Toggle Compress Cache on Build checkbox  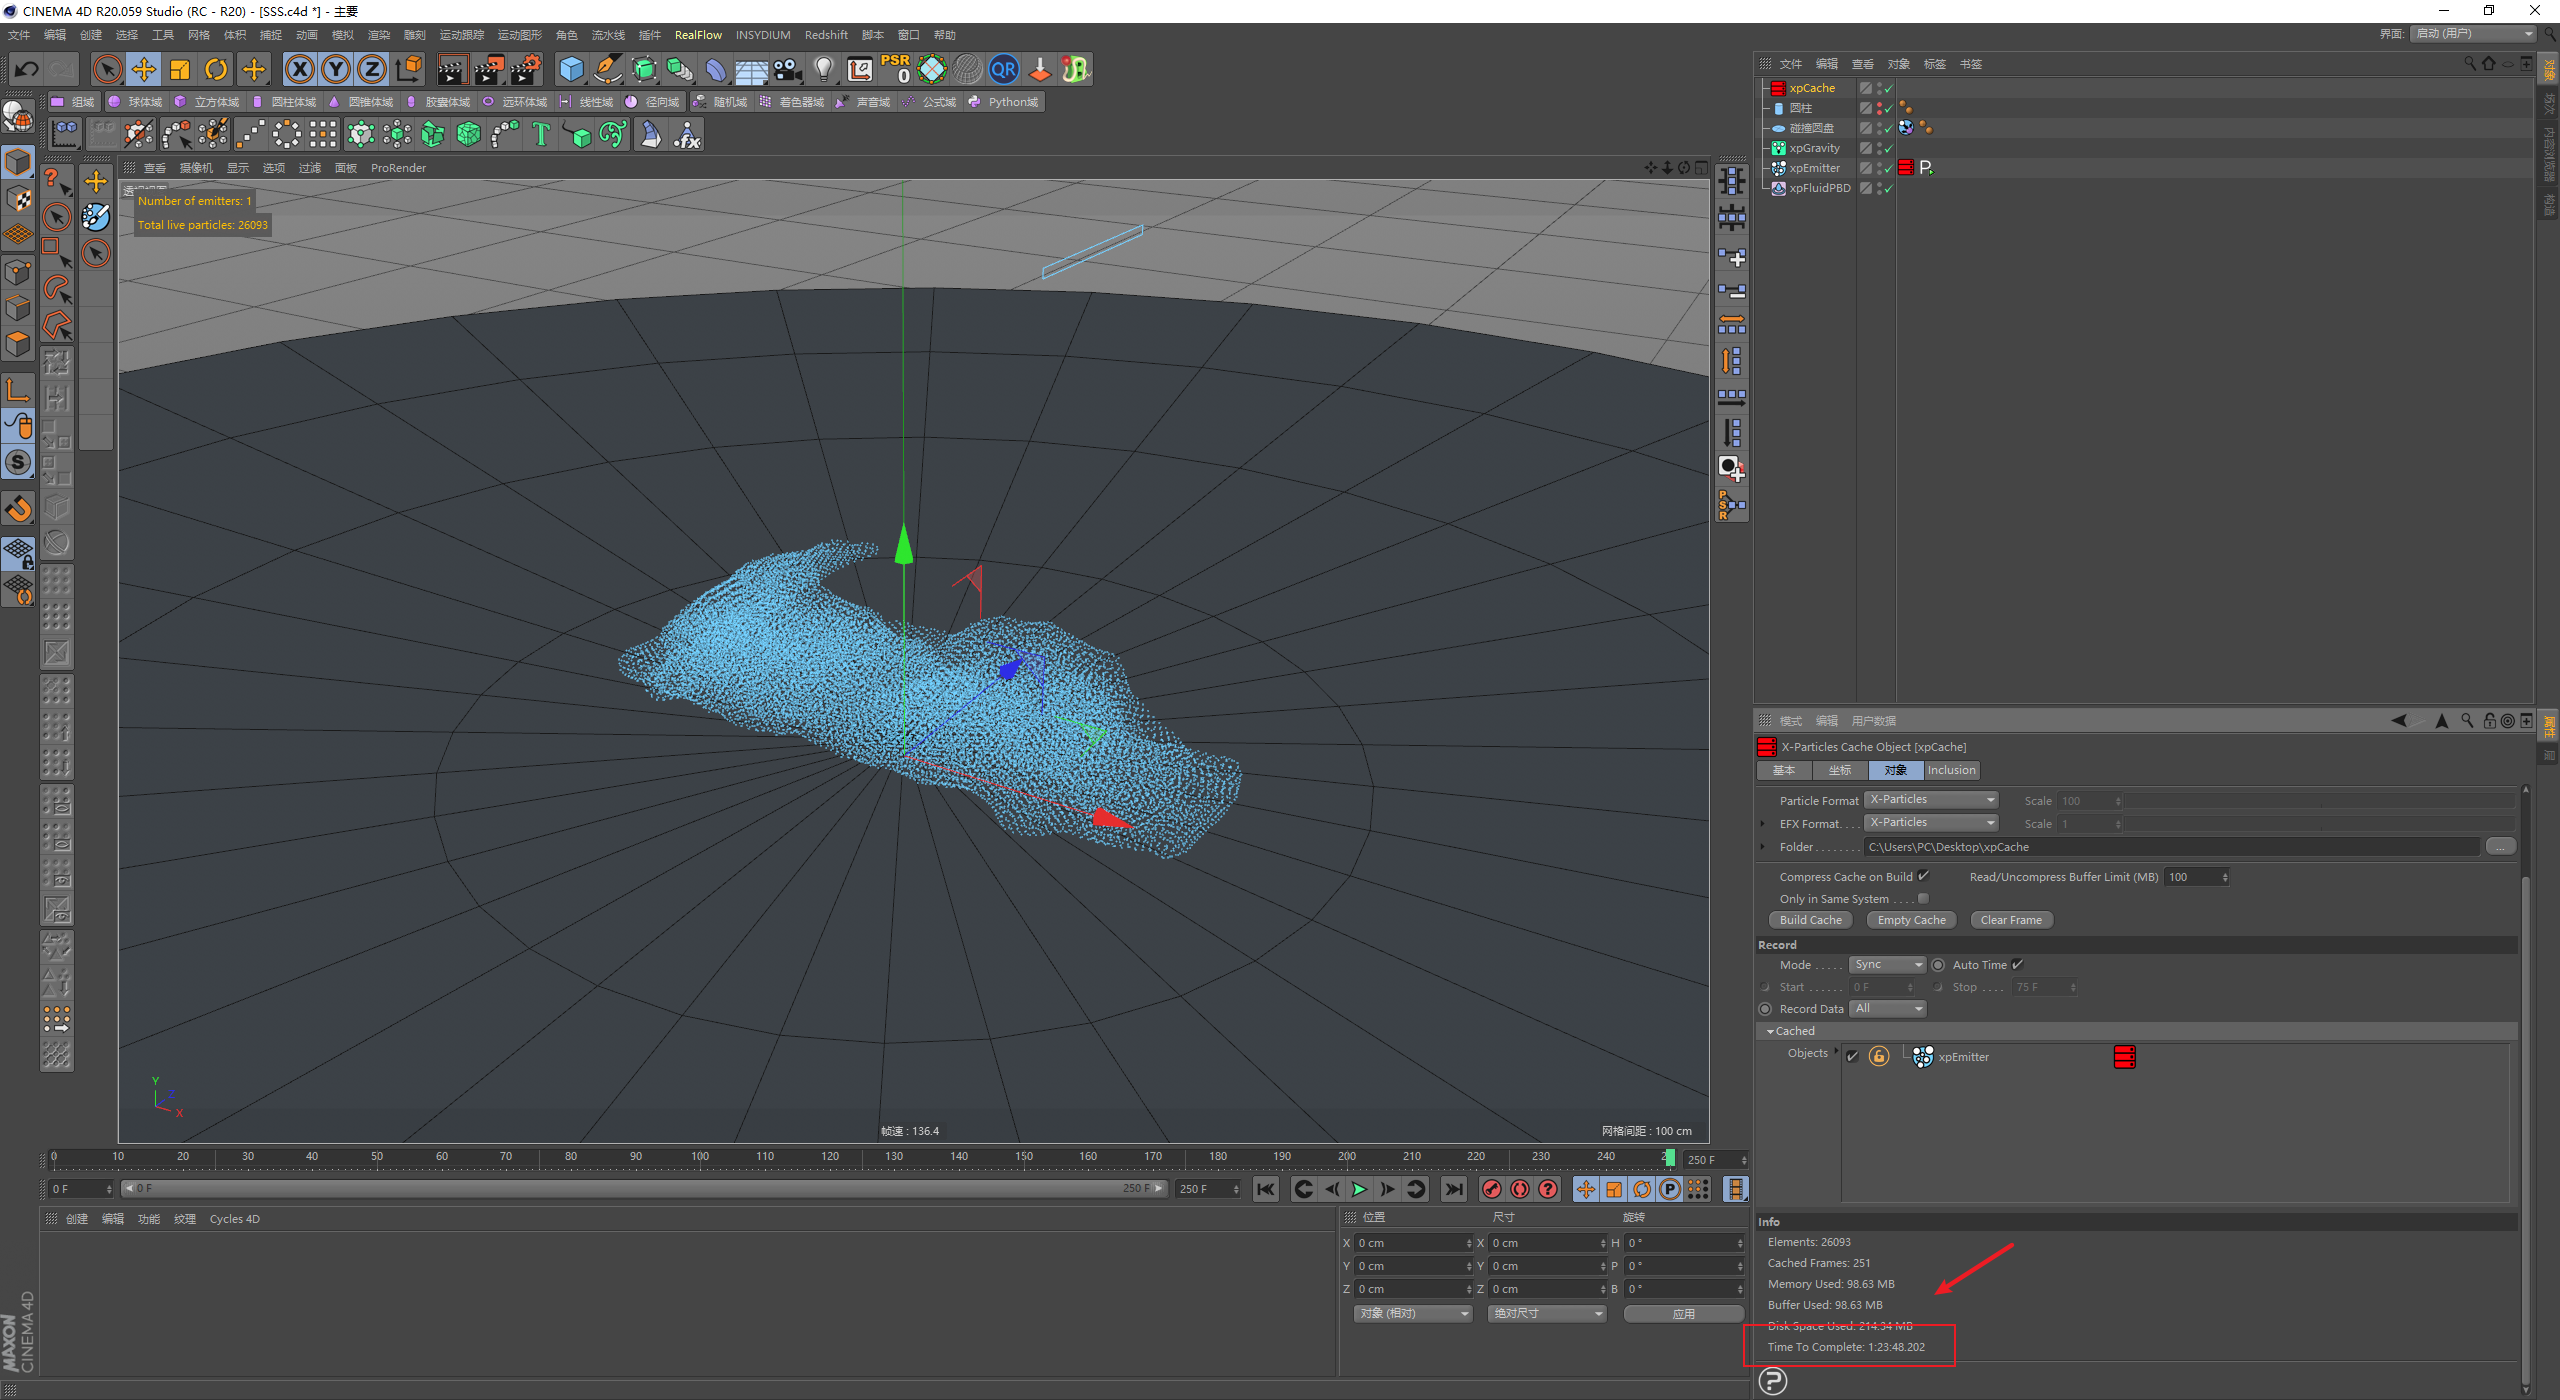coord(1923,876)
